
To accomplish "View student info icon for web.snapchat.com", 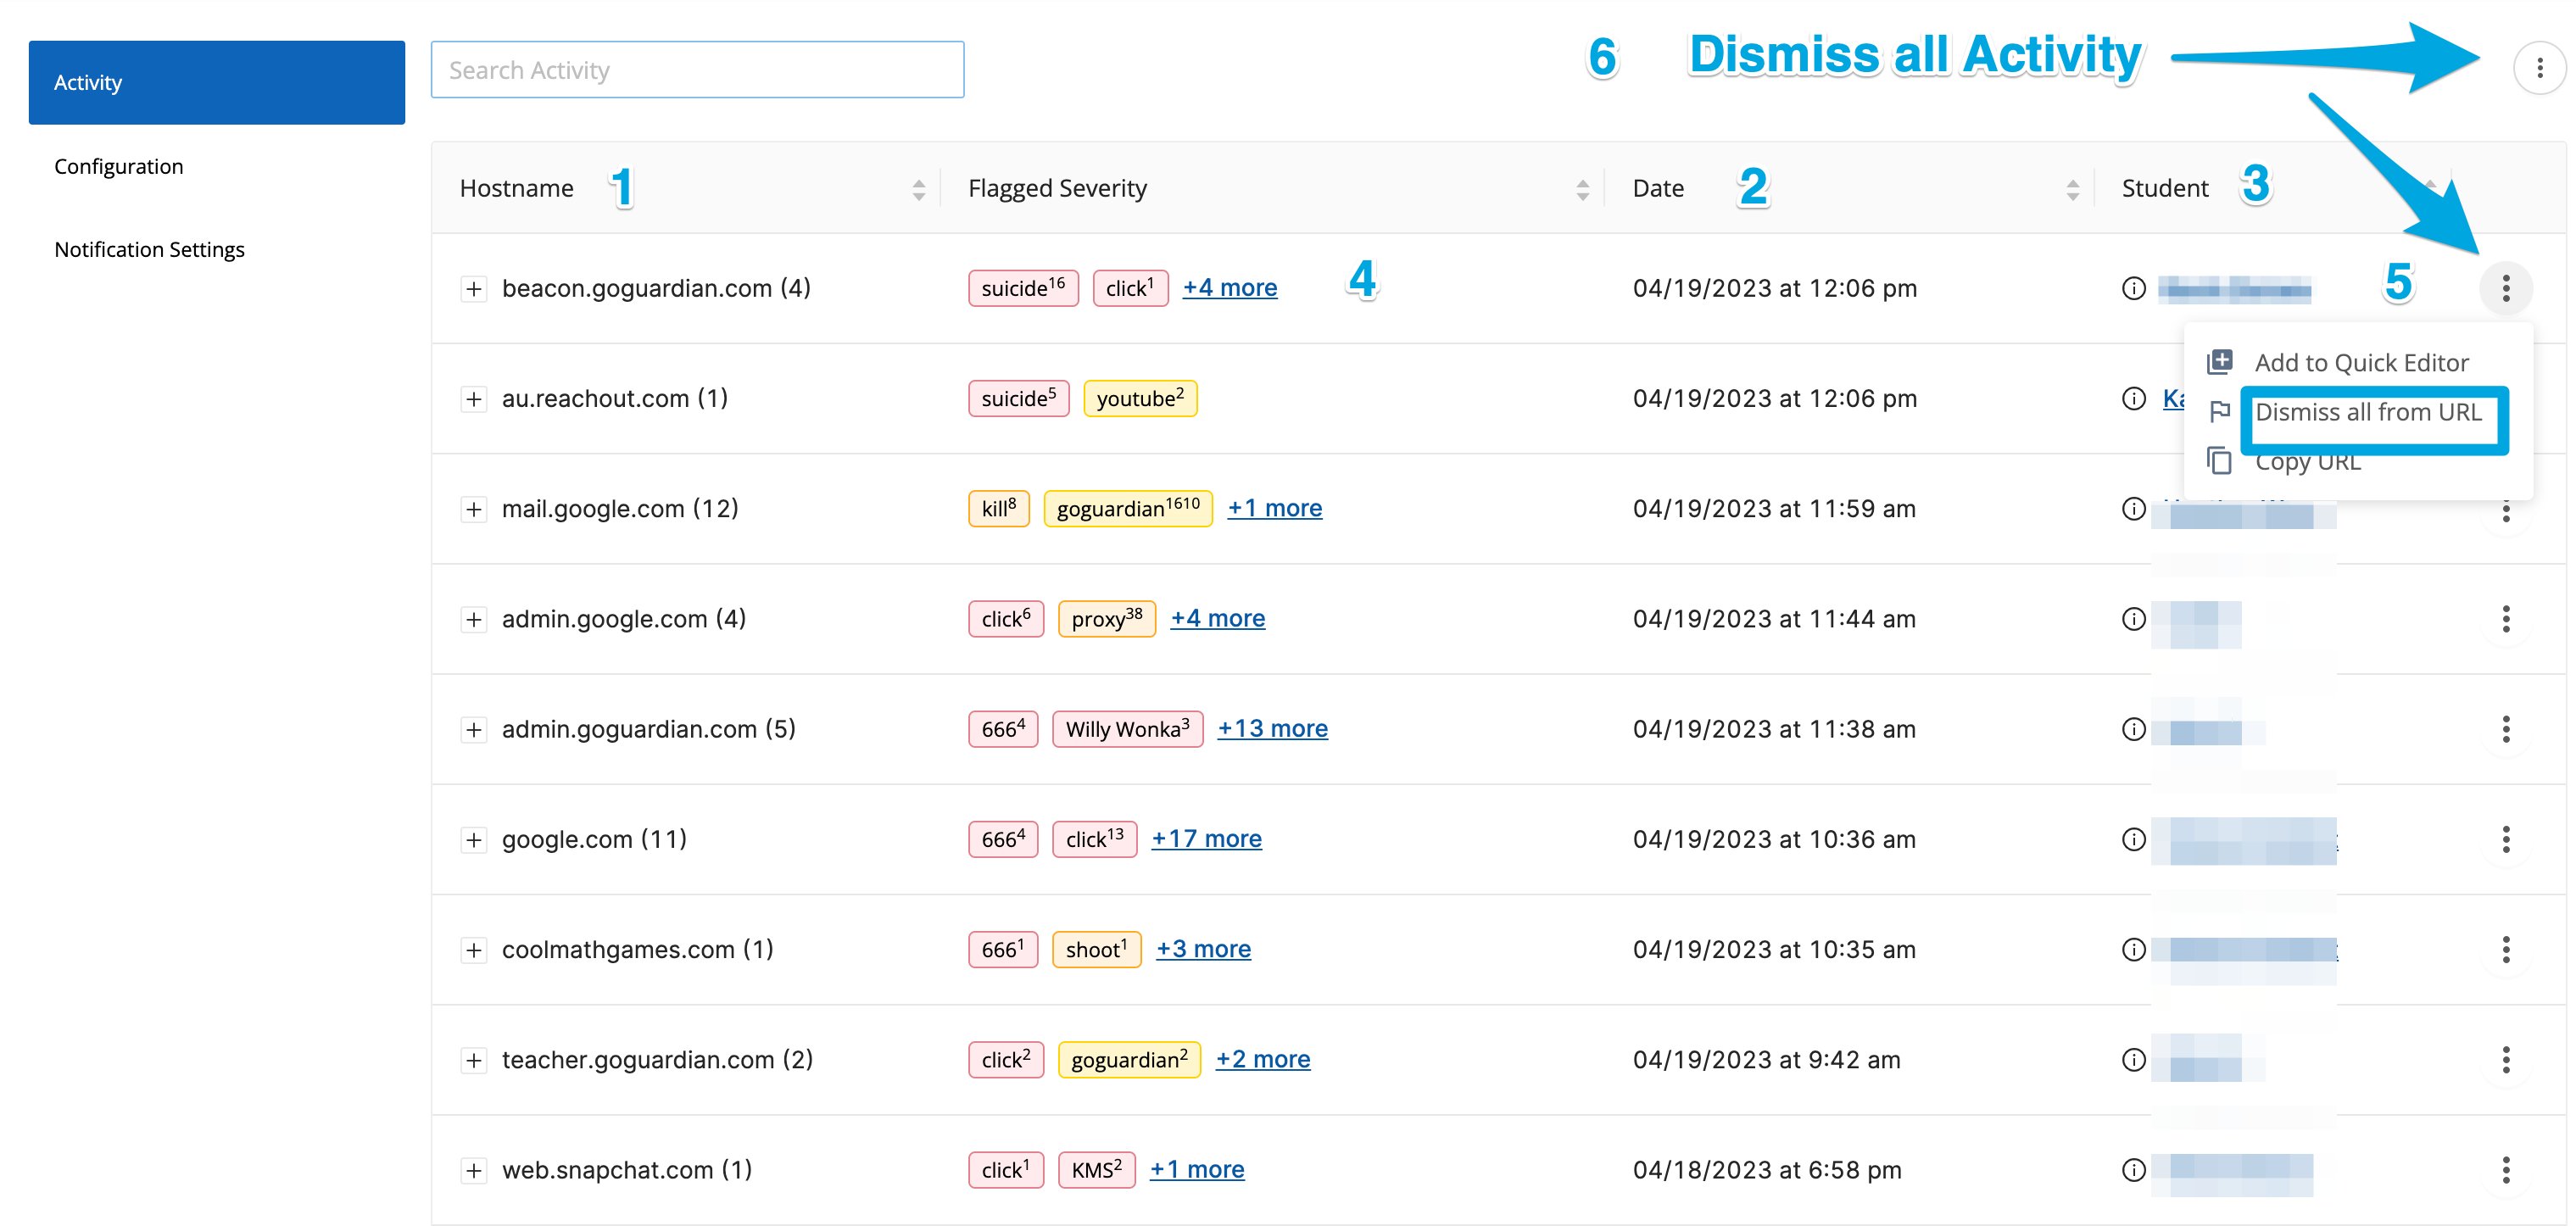I will pos(2133,1170).
